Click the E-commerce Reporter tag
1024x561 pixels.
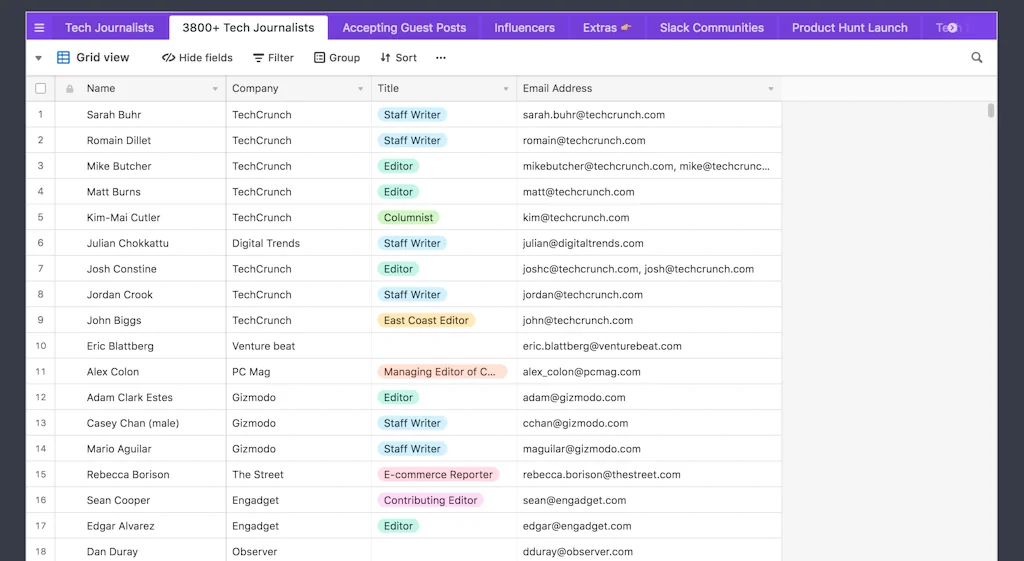click(438, 474)
